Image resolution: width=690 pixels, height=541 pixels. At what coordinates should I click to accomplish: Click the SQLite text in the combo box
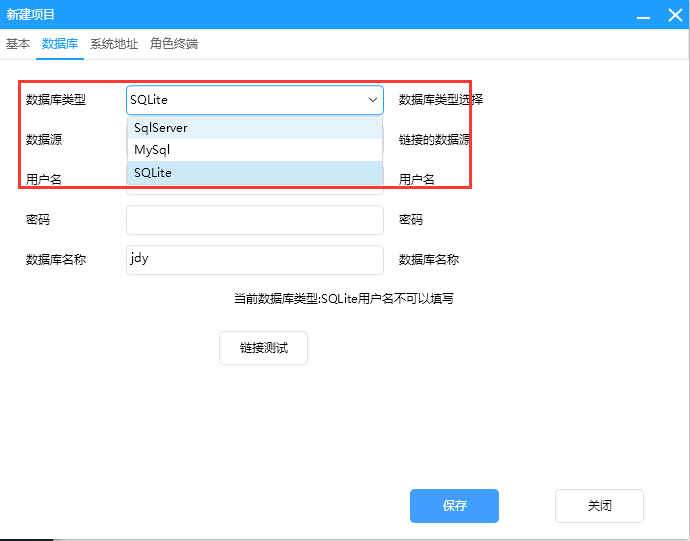point(151,100)
